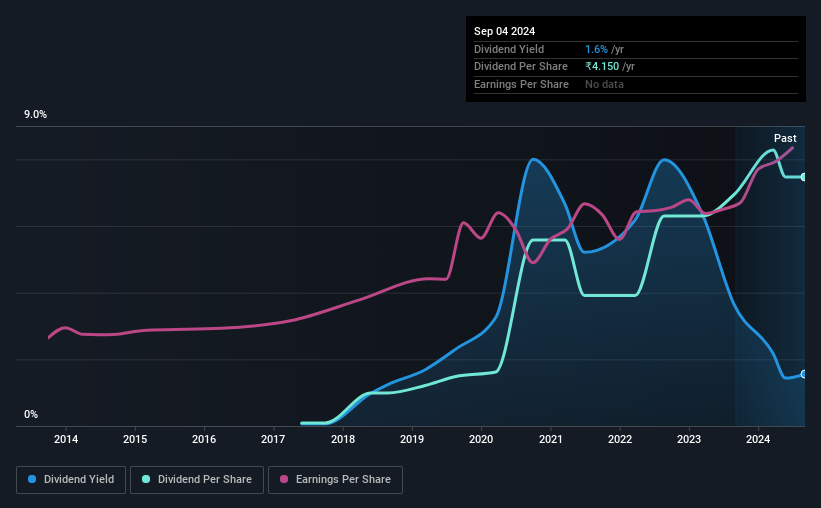Click the 2022 x-axis year label
The image size is (821, 508).
pos(620,439)
